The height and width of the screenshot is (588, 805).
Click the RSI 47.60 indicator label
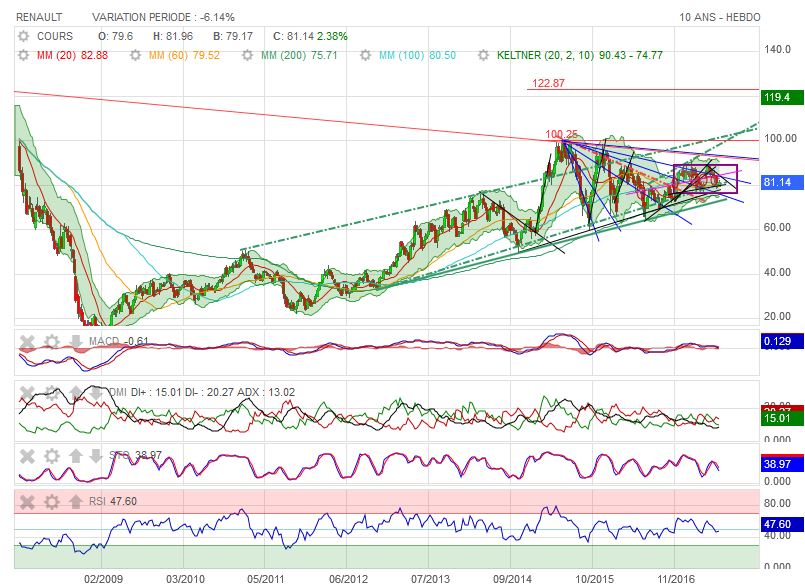113,501
